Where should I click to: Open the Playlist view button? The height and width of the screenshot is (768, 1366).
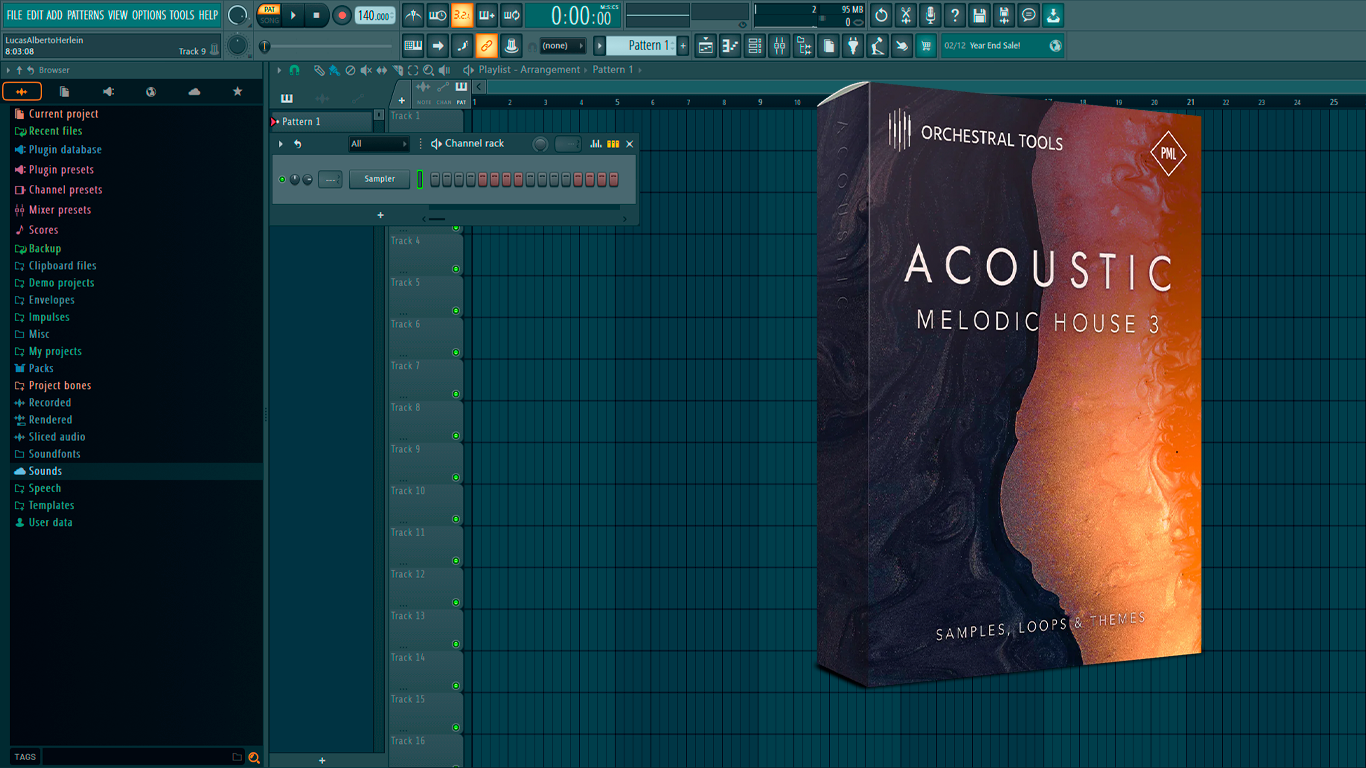pos(706,45)
